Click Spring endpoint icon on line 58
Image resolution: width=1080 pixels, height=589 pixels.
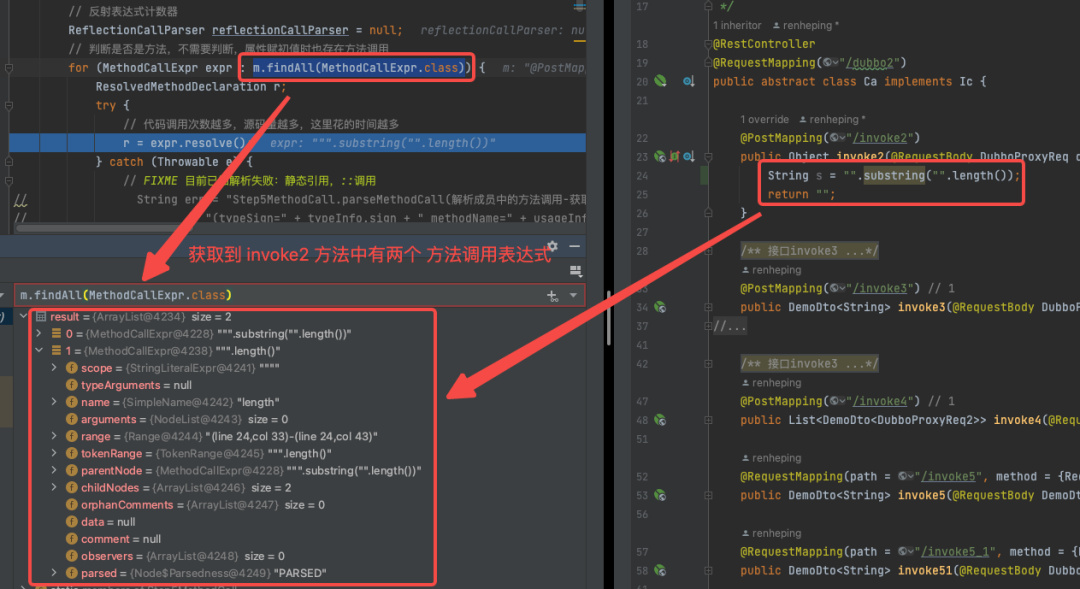[660, 570]
